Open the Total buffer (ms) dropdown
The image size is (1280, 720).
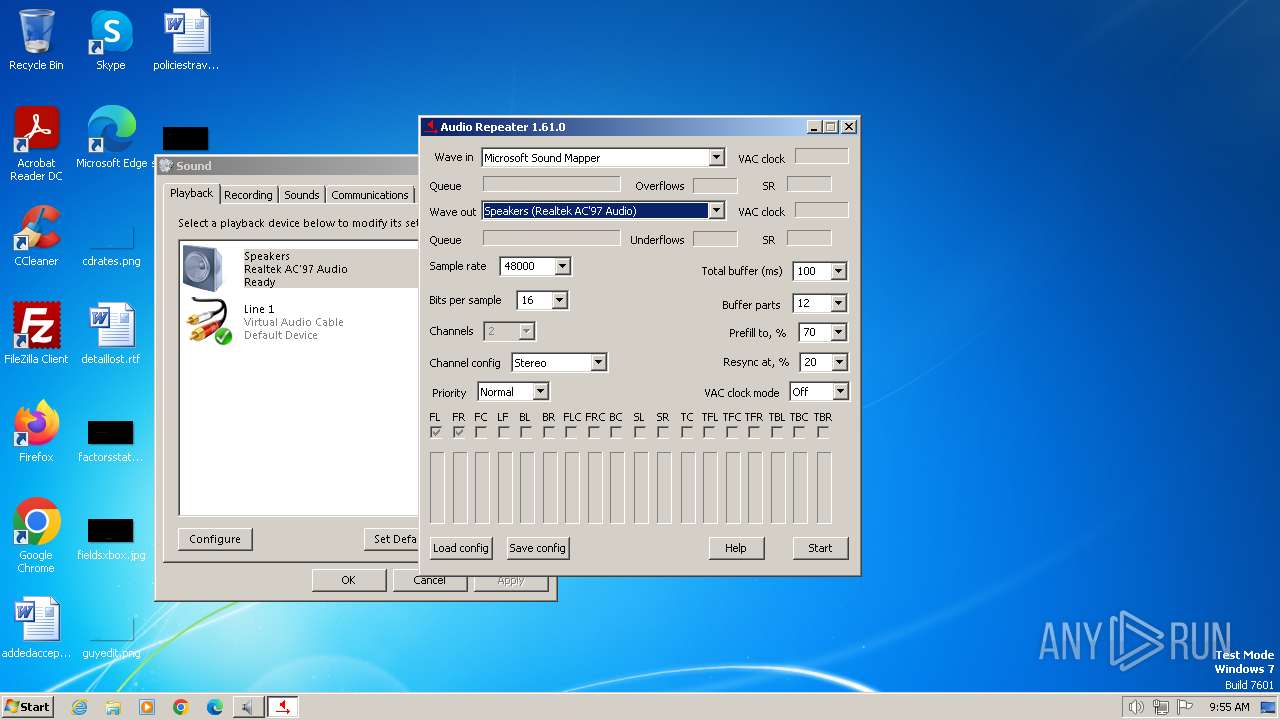pyautogui.click(x=838, y=272)
